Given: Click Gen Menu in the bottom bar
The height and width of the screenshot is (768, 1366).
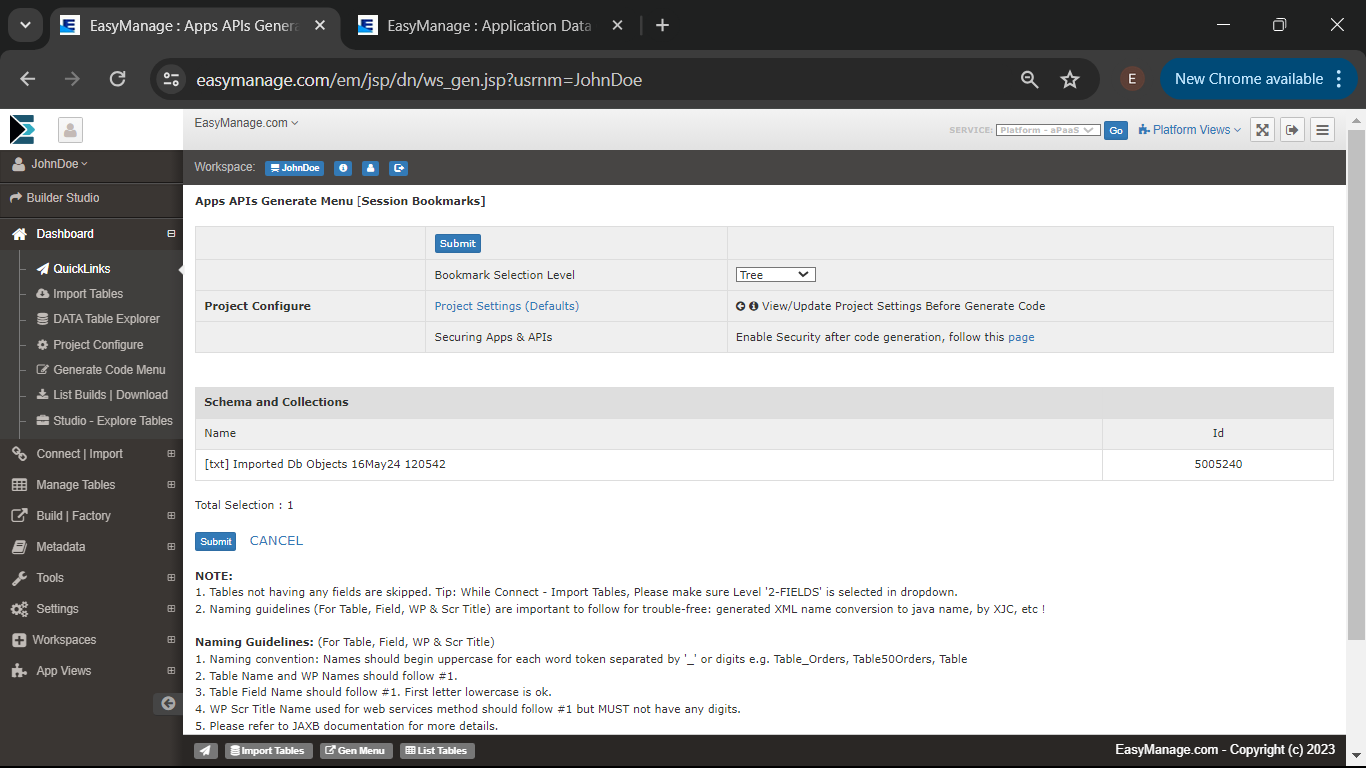Looking at the screenshot, I should click(356, 750).
